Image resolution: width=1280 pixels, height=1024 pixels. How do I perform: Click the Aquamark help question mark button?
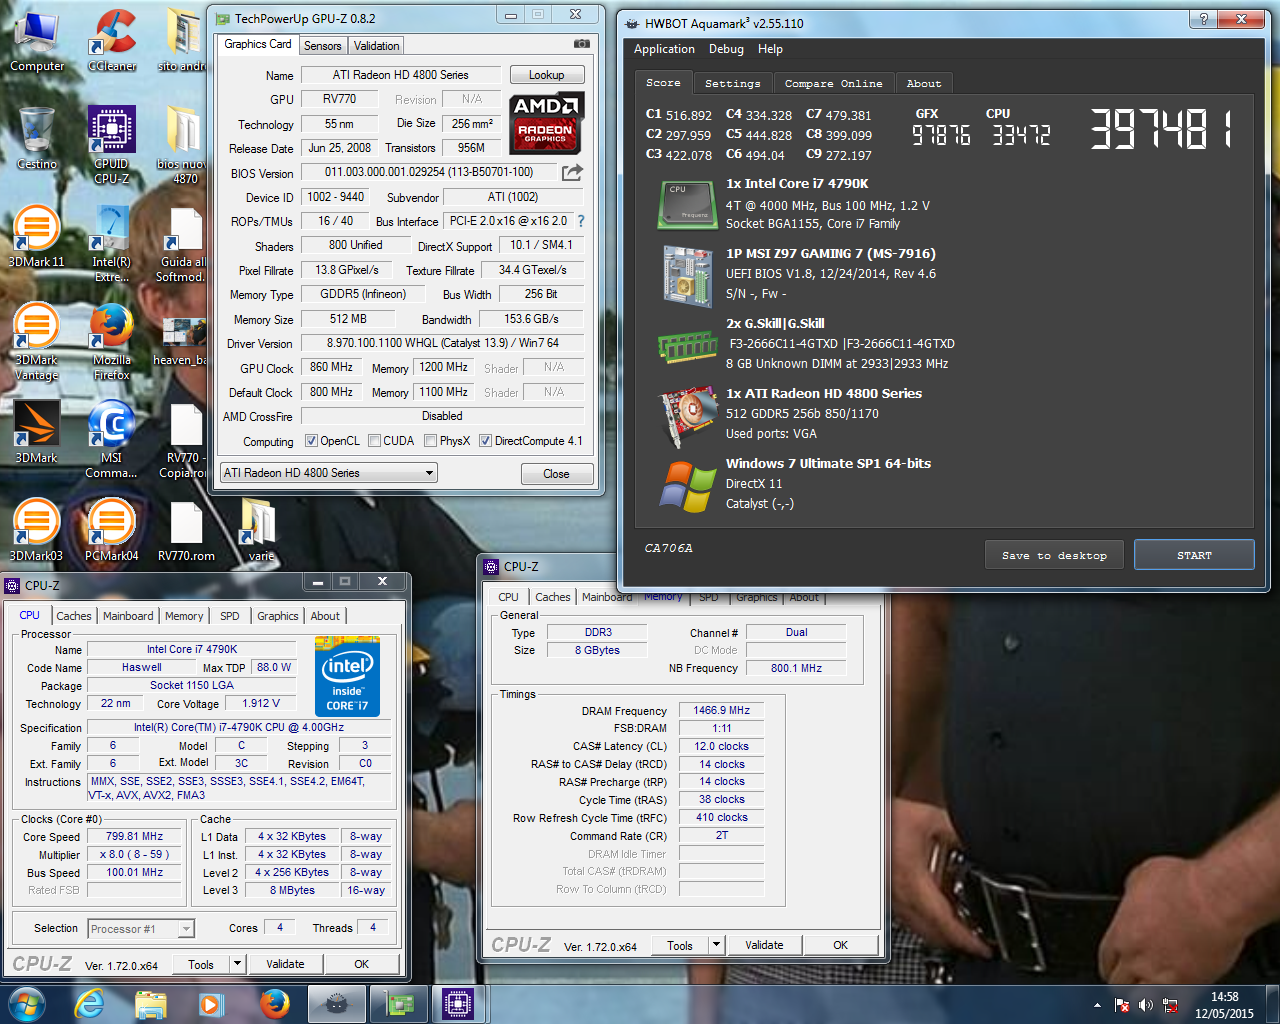point(1204,19)
